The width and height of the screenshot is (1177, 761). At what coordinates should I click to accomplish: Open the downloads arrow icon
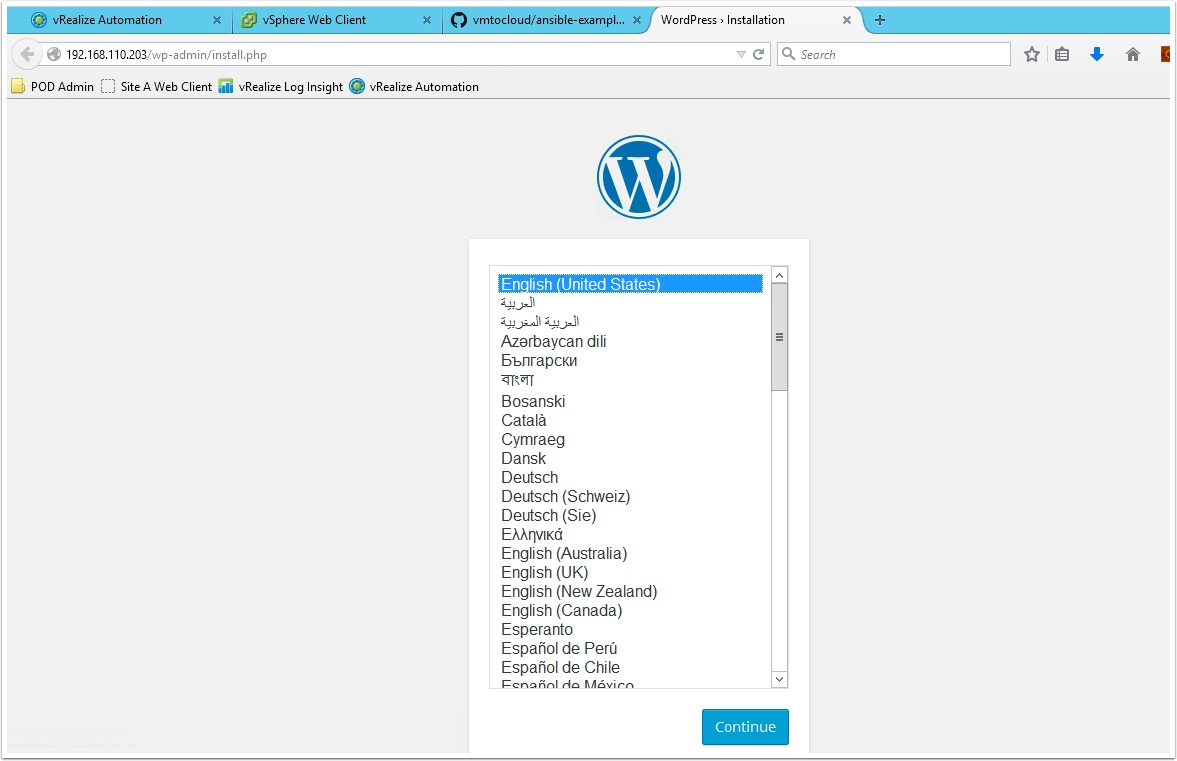[1097, 54]
